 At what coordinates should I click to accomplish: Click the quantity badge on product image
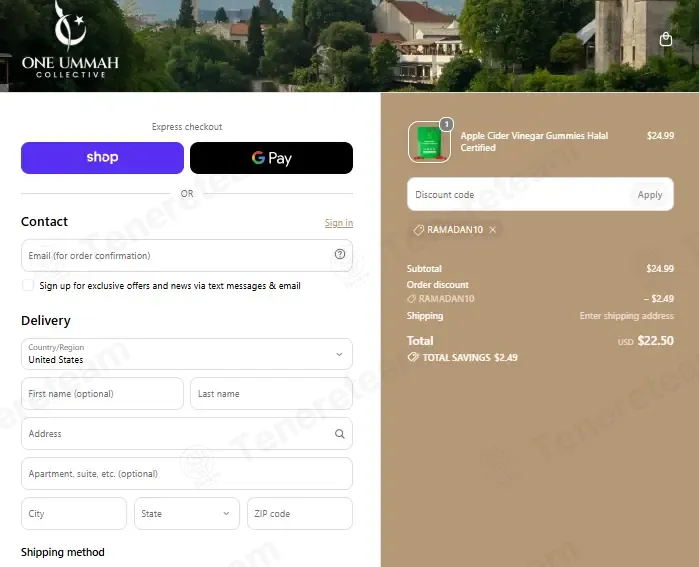pyautogui.click(x=446, y=124)
